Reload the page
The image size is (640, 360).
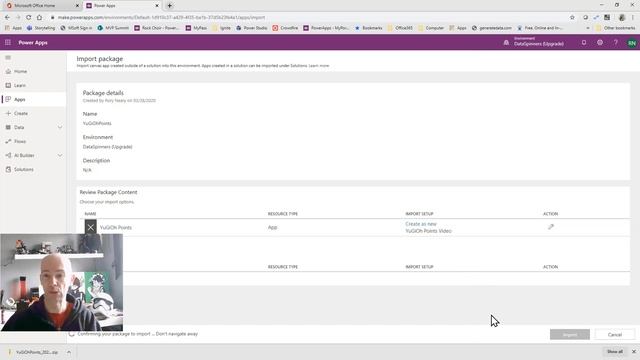point(29,18)
